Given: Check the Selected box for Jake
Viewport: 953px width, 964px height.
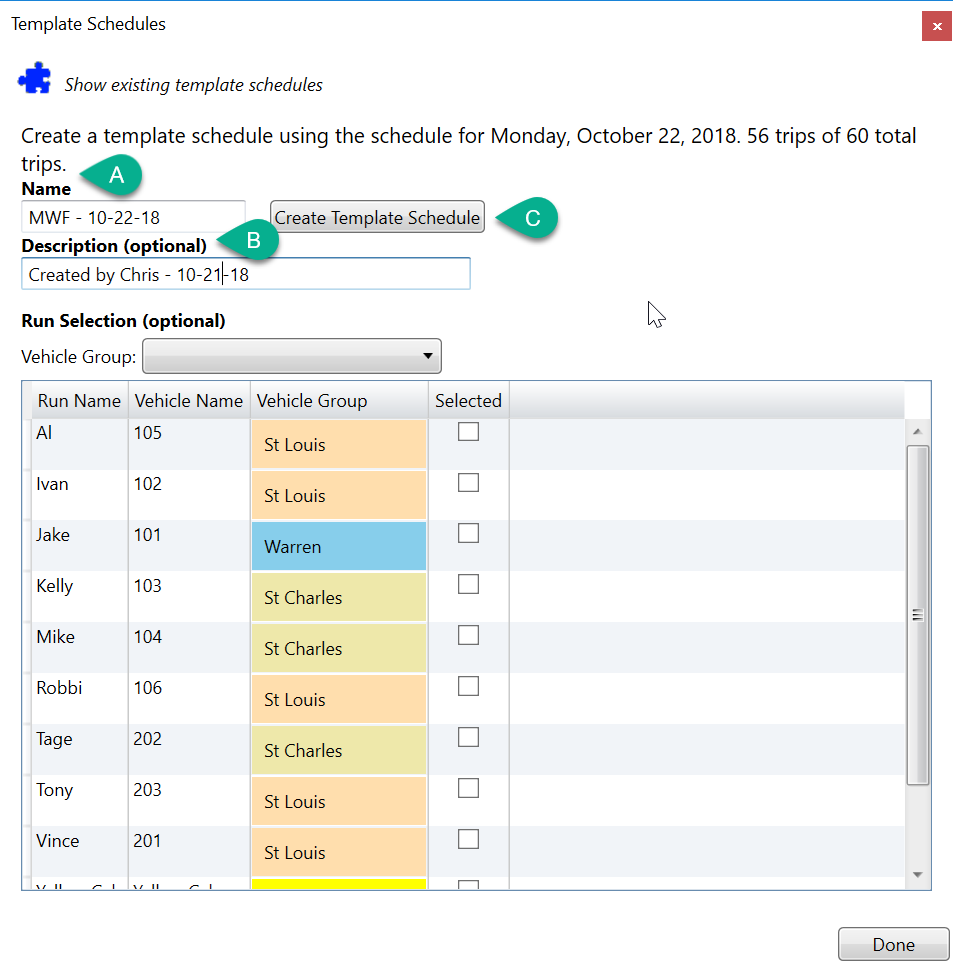Looking at the screenshot, I should (x=468, y=533).
